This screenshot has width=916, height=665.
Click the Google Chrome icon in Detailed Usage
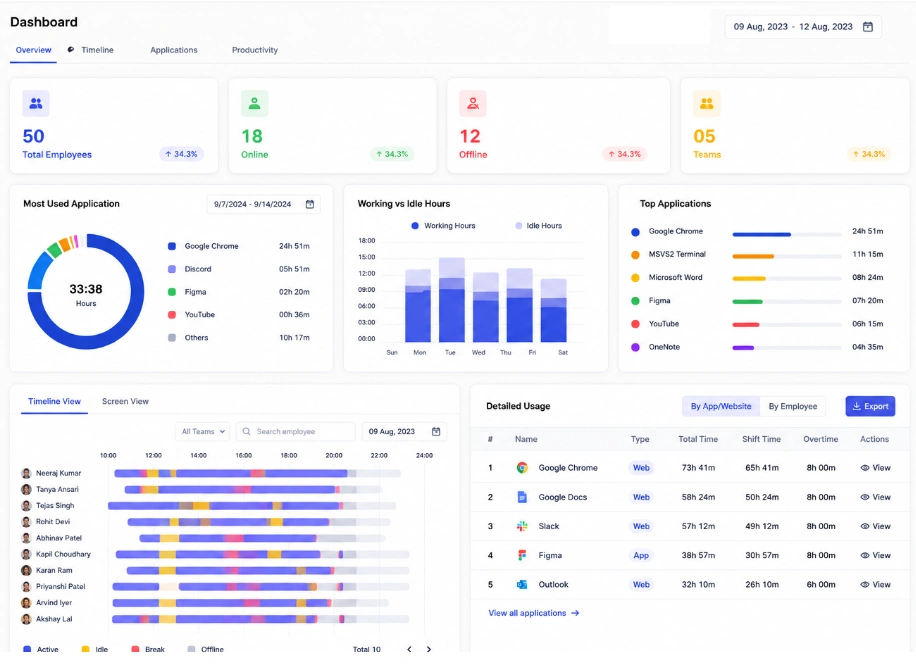click(522, 467)
